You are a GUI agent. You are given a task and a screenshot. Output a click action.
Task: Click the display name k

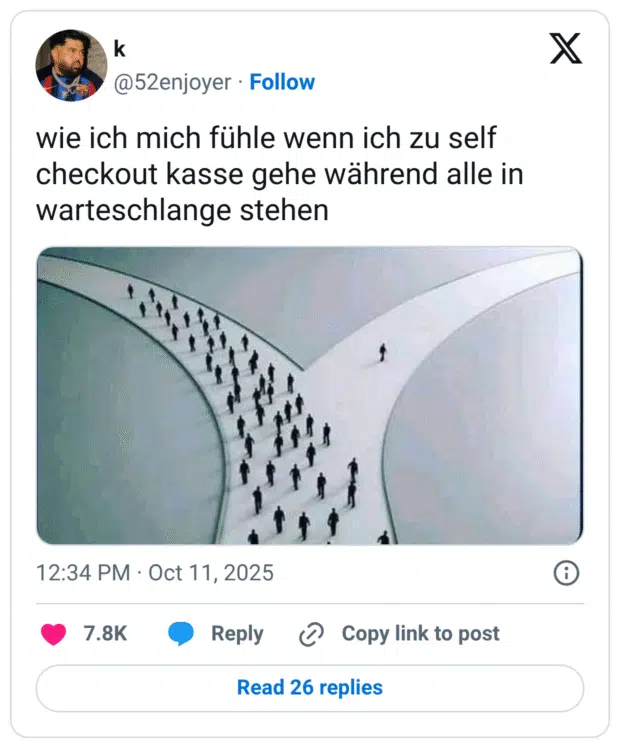coord(119,49)
